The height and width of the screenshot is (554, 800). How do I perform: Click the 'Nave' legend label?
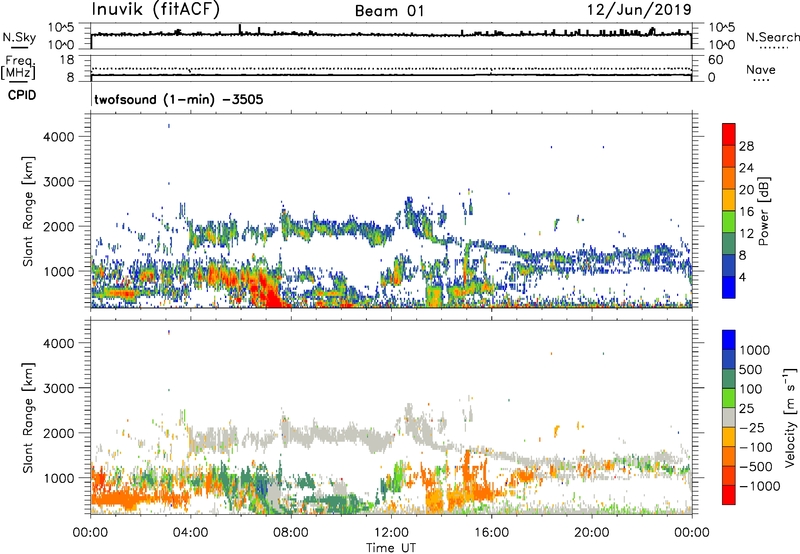(x=761, y=70)
